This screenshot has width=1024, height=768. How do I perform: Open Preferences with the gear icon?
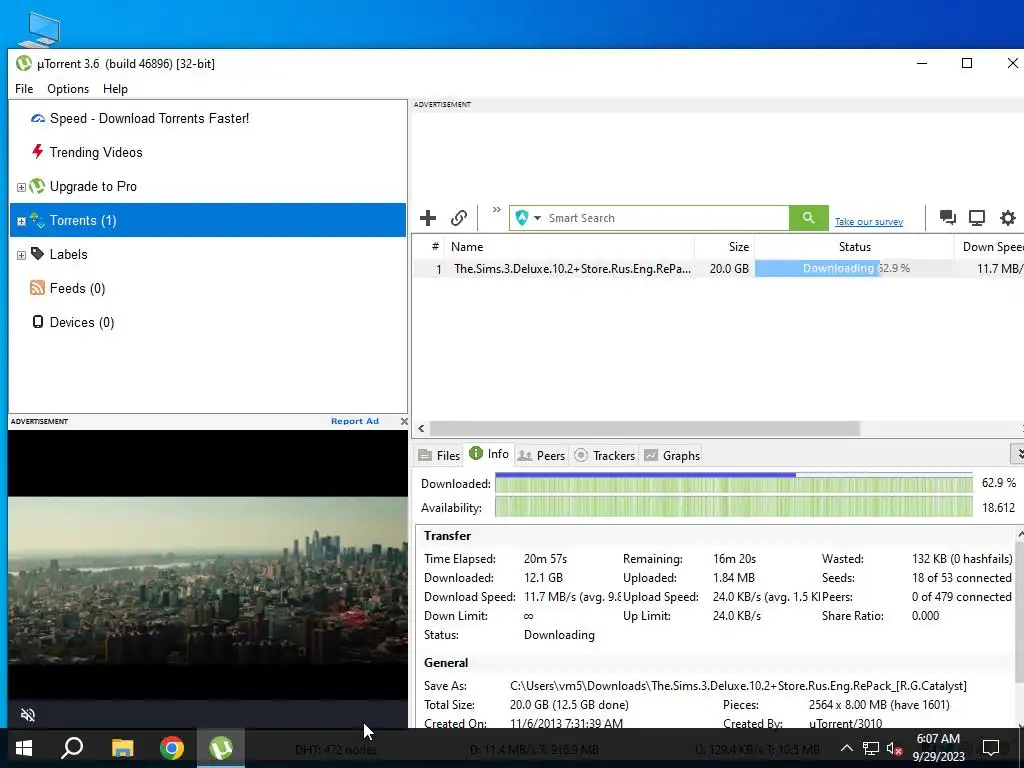coord(1008,217)
